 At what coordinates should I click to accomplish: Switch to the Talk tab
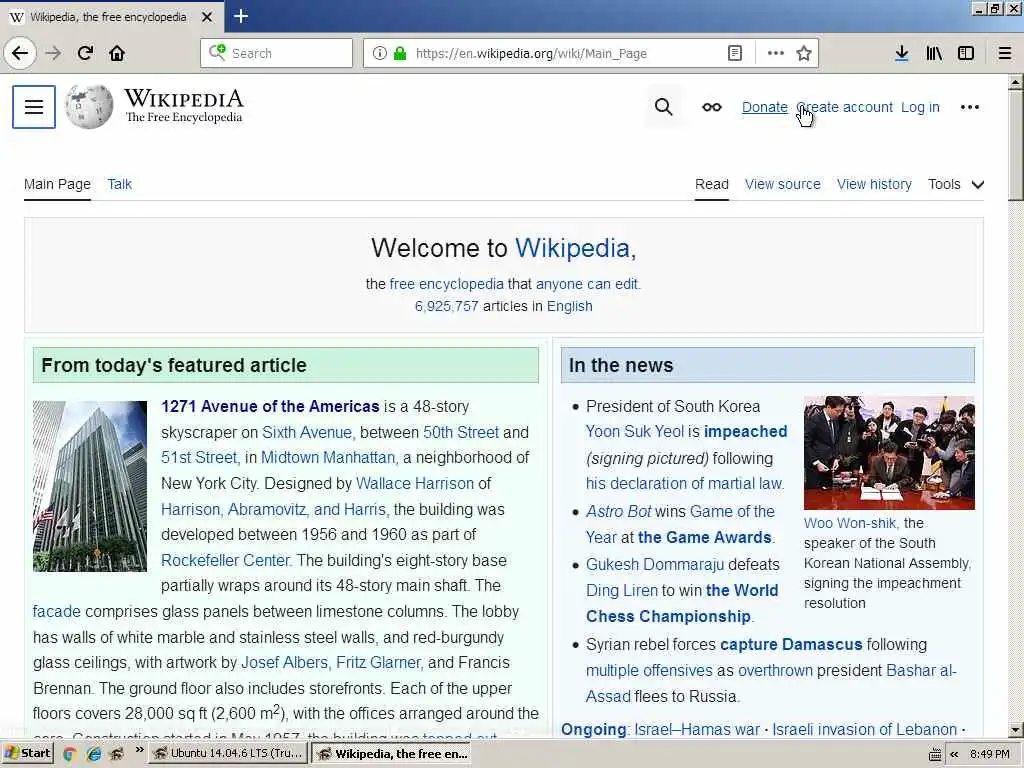pyautogui.click(x=120, y=184)
